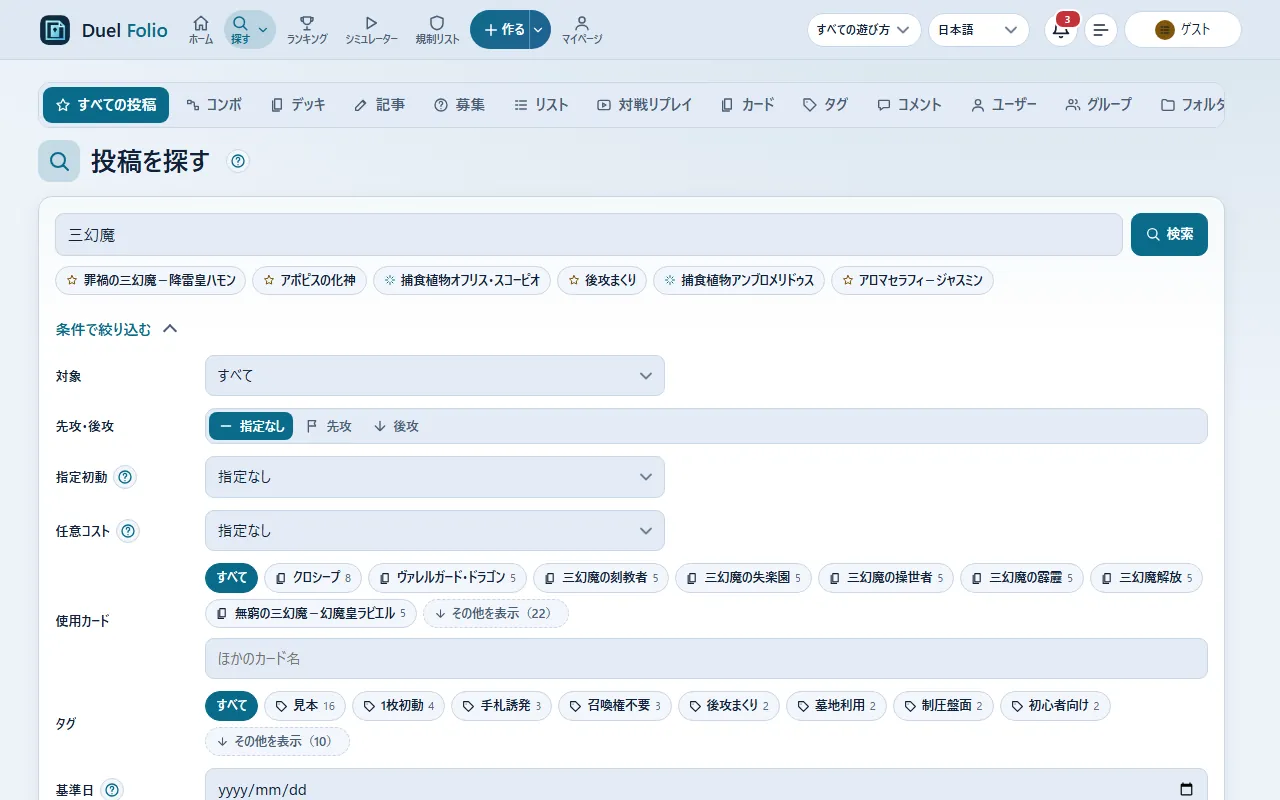
Task: Collapse the 条件で絞り込む section
Action: pos(117,329)
